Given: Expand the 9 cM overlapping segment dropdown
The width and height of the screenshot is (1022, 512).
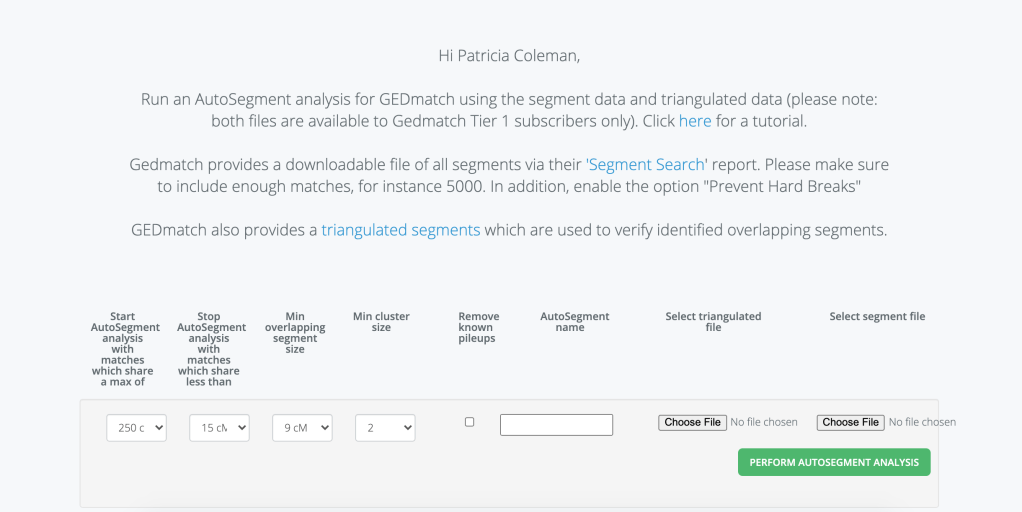Looking at the screenshot, I should [x=302, y=428].
